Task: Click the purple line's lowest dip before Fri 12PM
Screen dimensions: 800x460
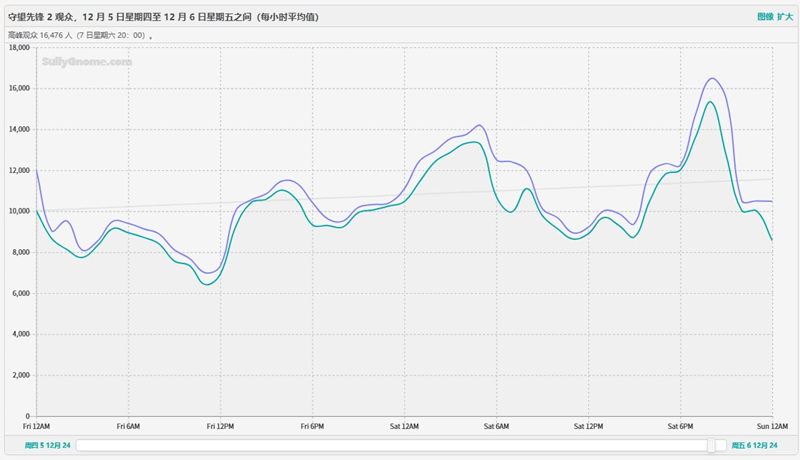Action: [208, 272]
